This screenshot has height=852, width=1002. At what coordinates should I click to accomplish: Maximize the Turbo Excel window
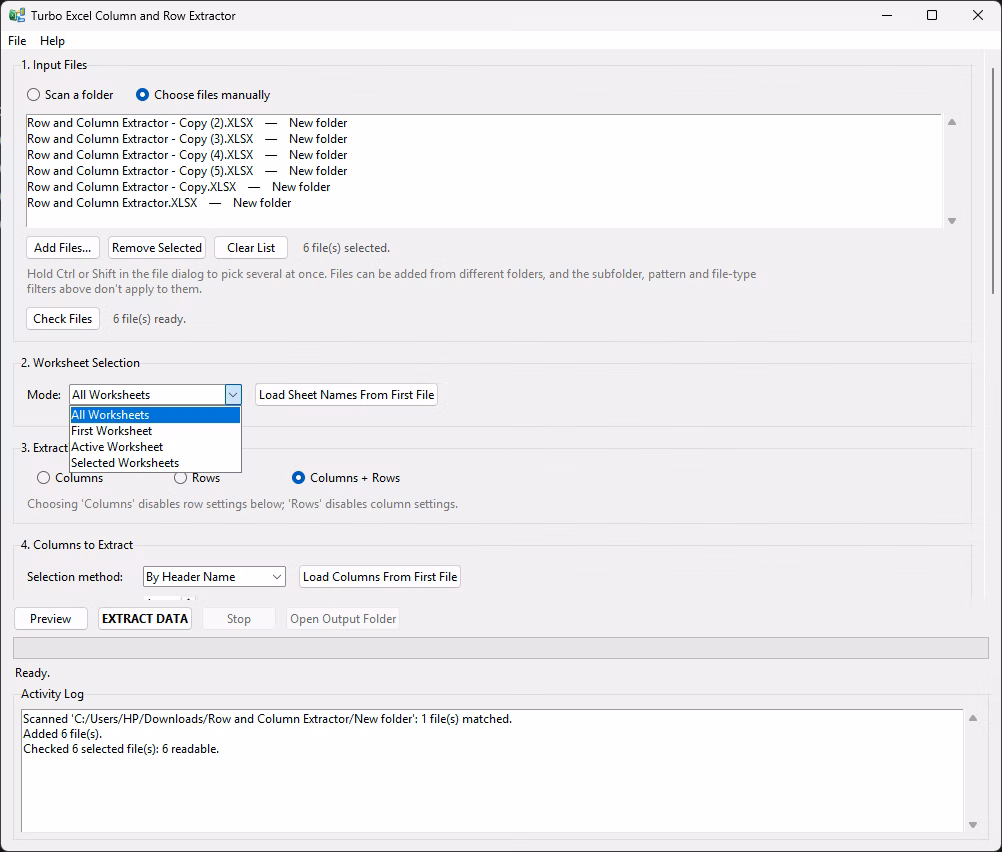pos(932,15)
